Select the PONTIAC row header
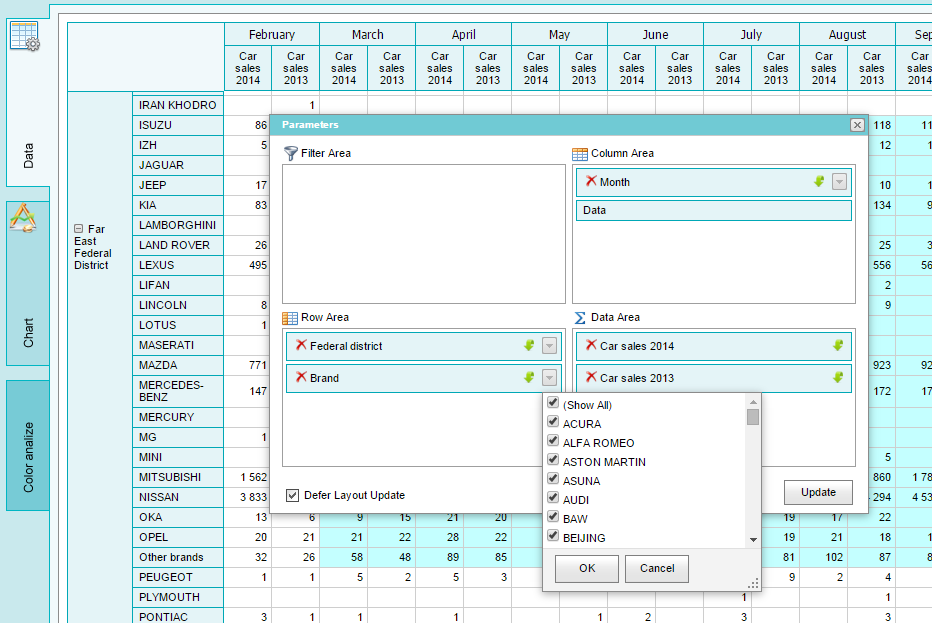This screenshot has width=932, height=623. (178, 617)
